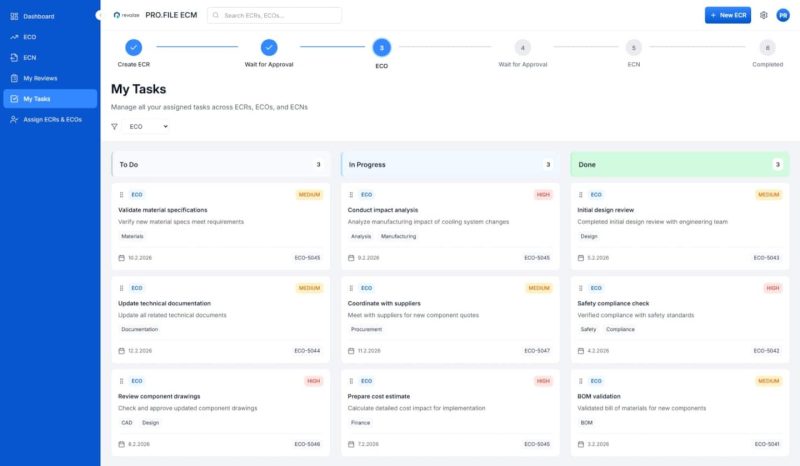Select My Tasks sidebar item

50,99
